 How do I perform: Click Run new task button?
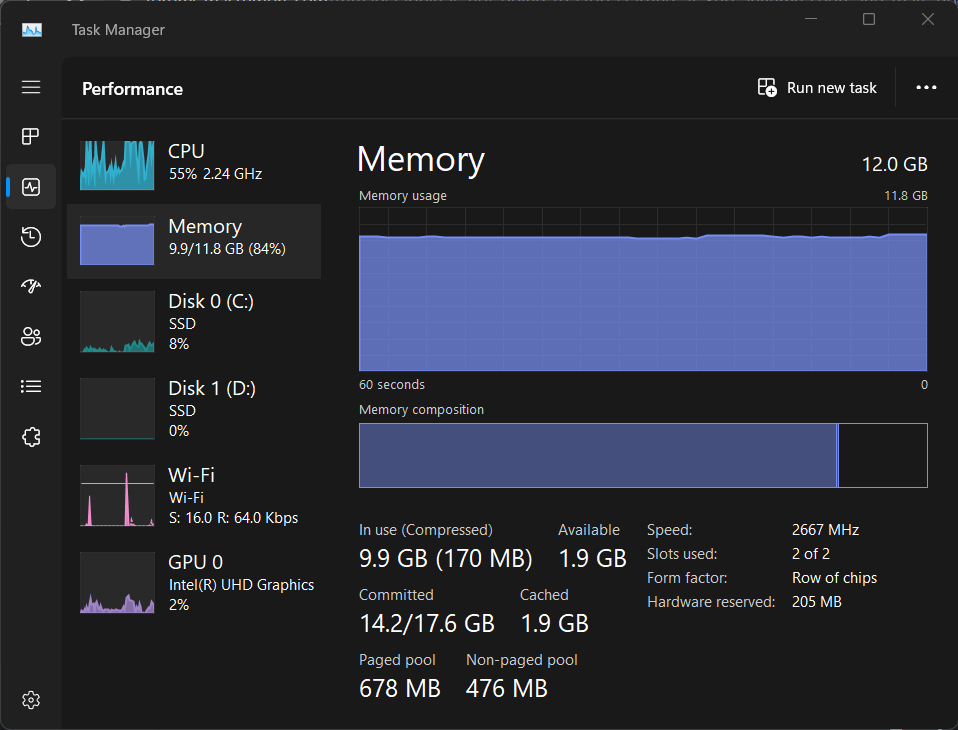pos(817,88)
